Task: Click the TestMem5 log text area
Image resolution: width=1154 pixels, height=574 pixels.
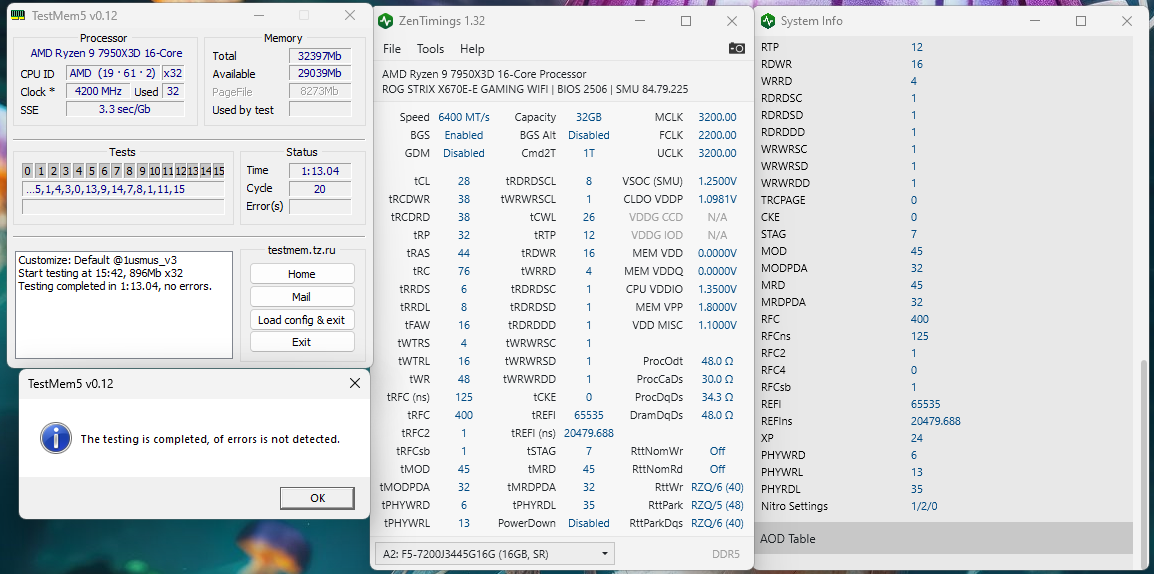Action: [x=124, y=305]
